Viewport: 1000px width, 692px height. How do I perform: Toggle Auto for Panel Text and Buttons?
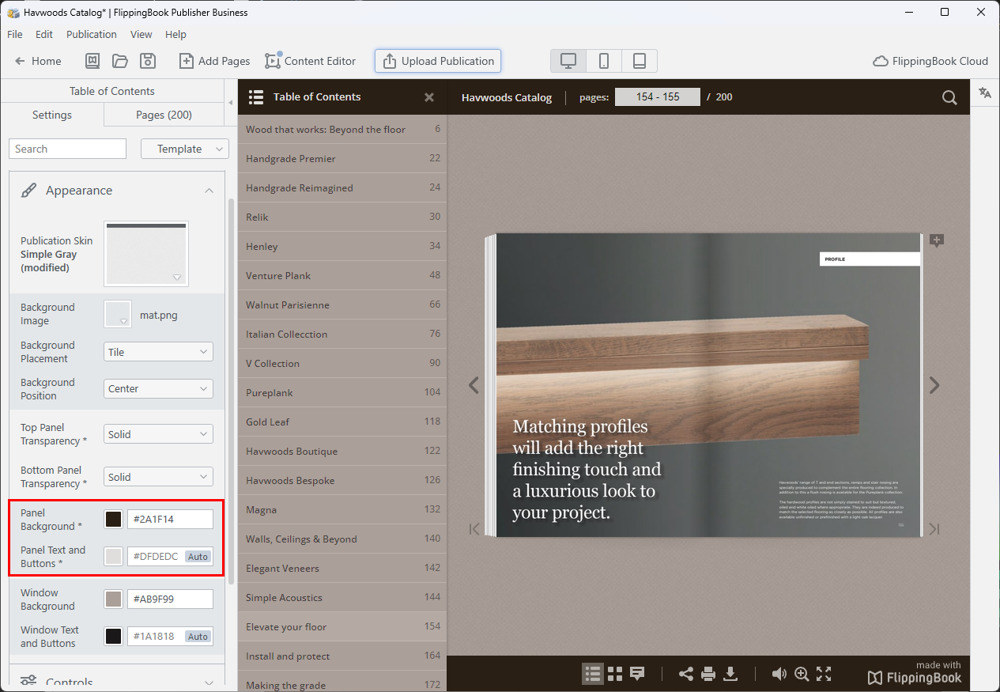tap(198, 557)
